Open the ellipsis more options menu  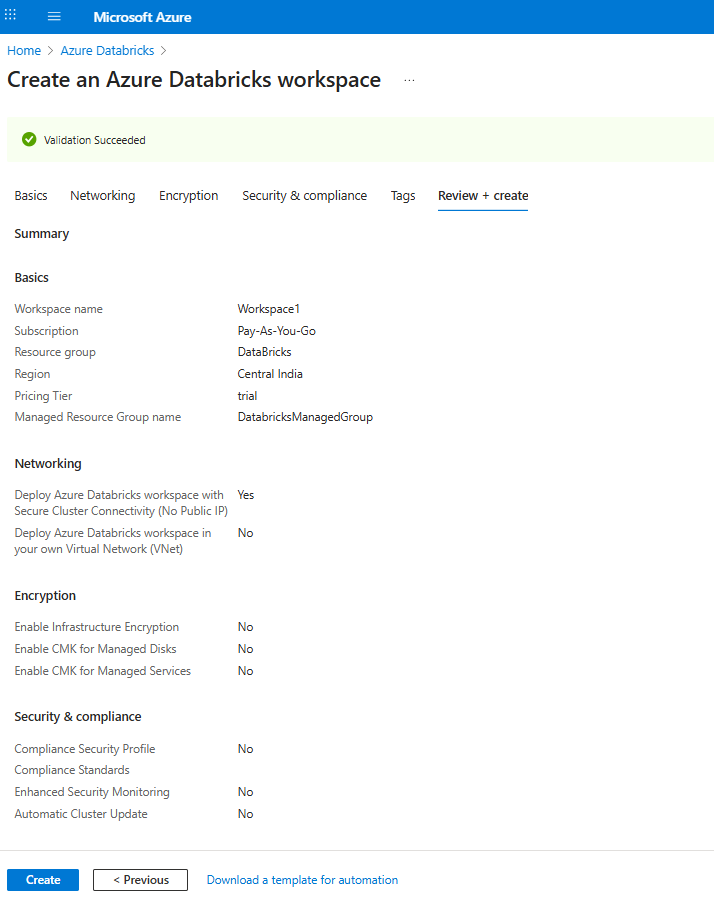409,80
